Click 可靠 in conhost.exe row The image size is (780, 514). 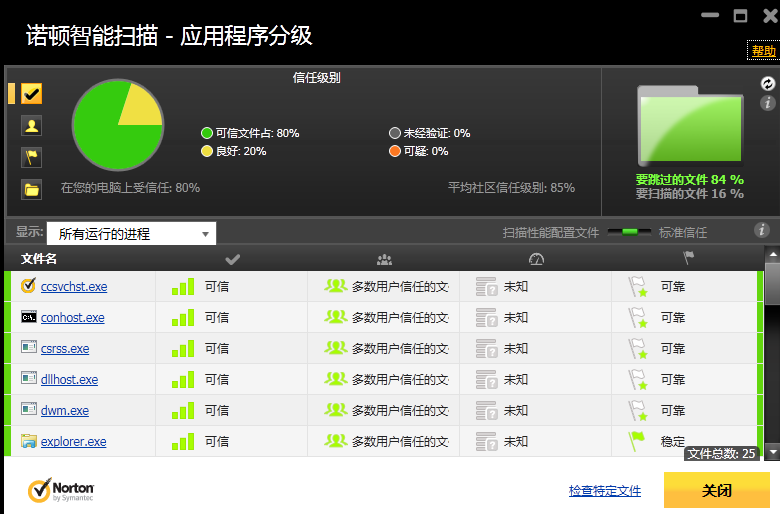(x=673, y=317)
